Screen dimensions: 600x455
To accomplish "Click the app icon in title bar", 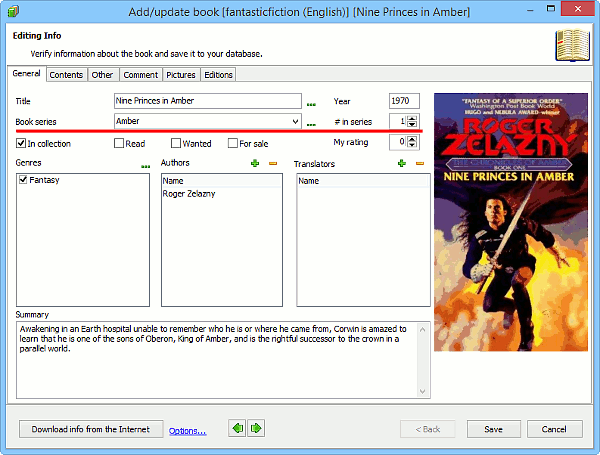I will 13,11.
